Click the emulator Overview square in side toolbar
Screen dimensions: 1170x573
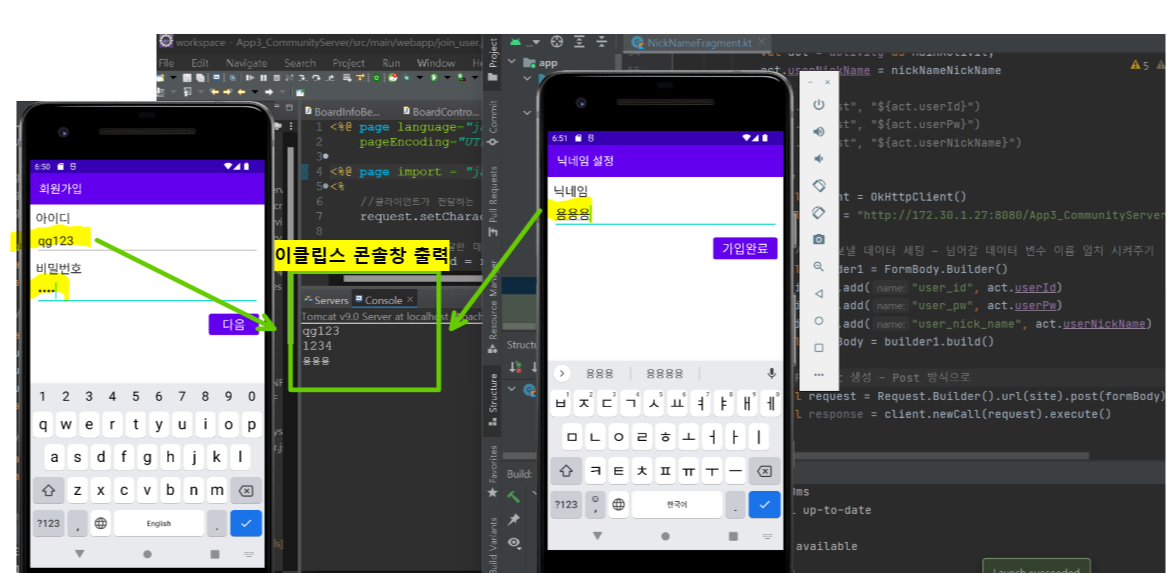[x=819, y=347]
